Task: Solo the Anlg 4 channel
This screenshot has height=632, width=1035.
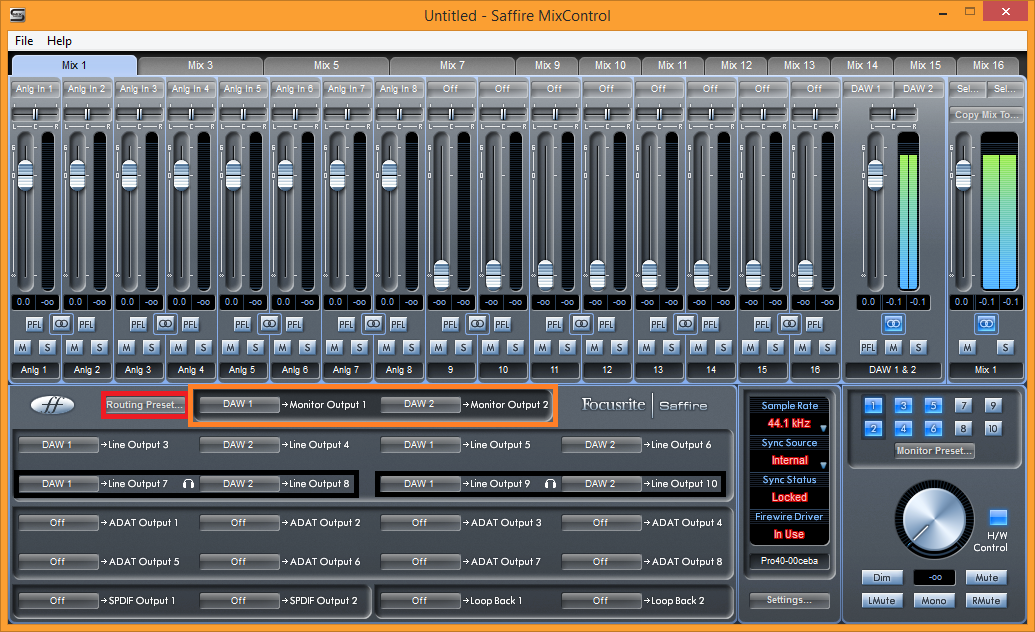Action: pyautogui.click(x=203, y=347)
